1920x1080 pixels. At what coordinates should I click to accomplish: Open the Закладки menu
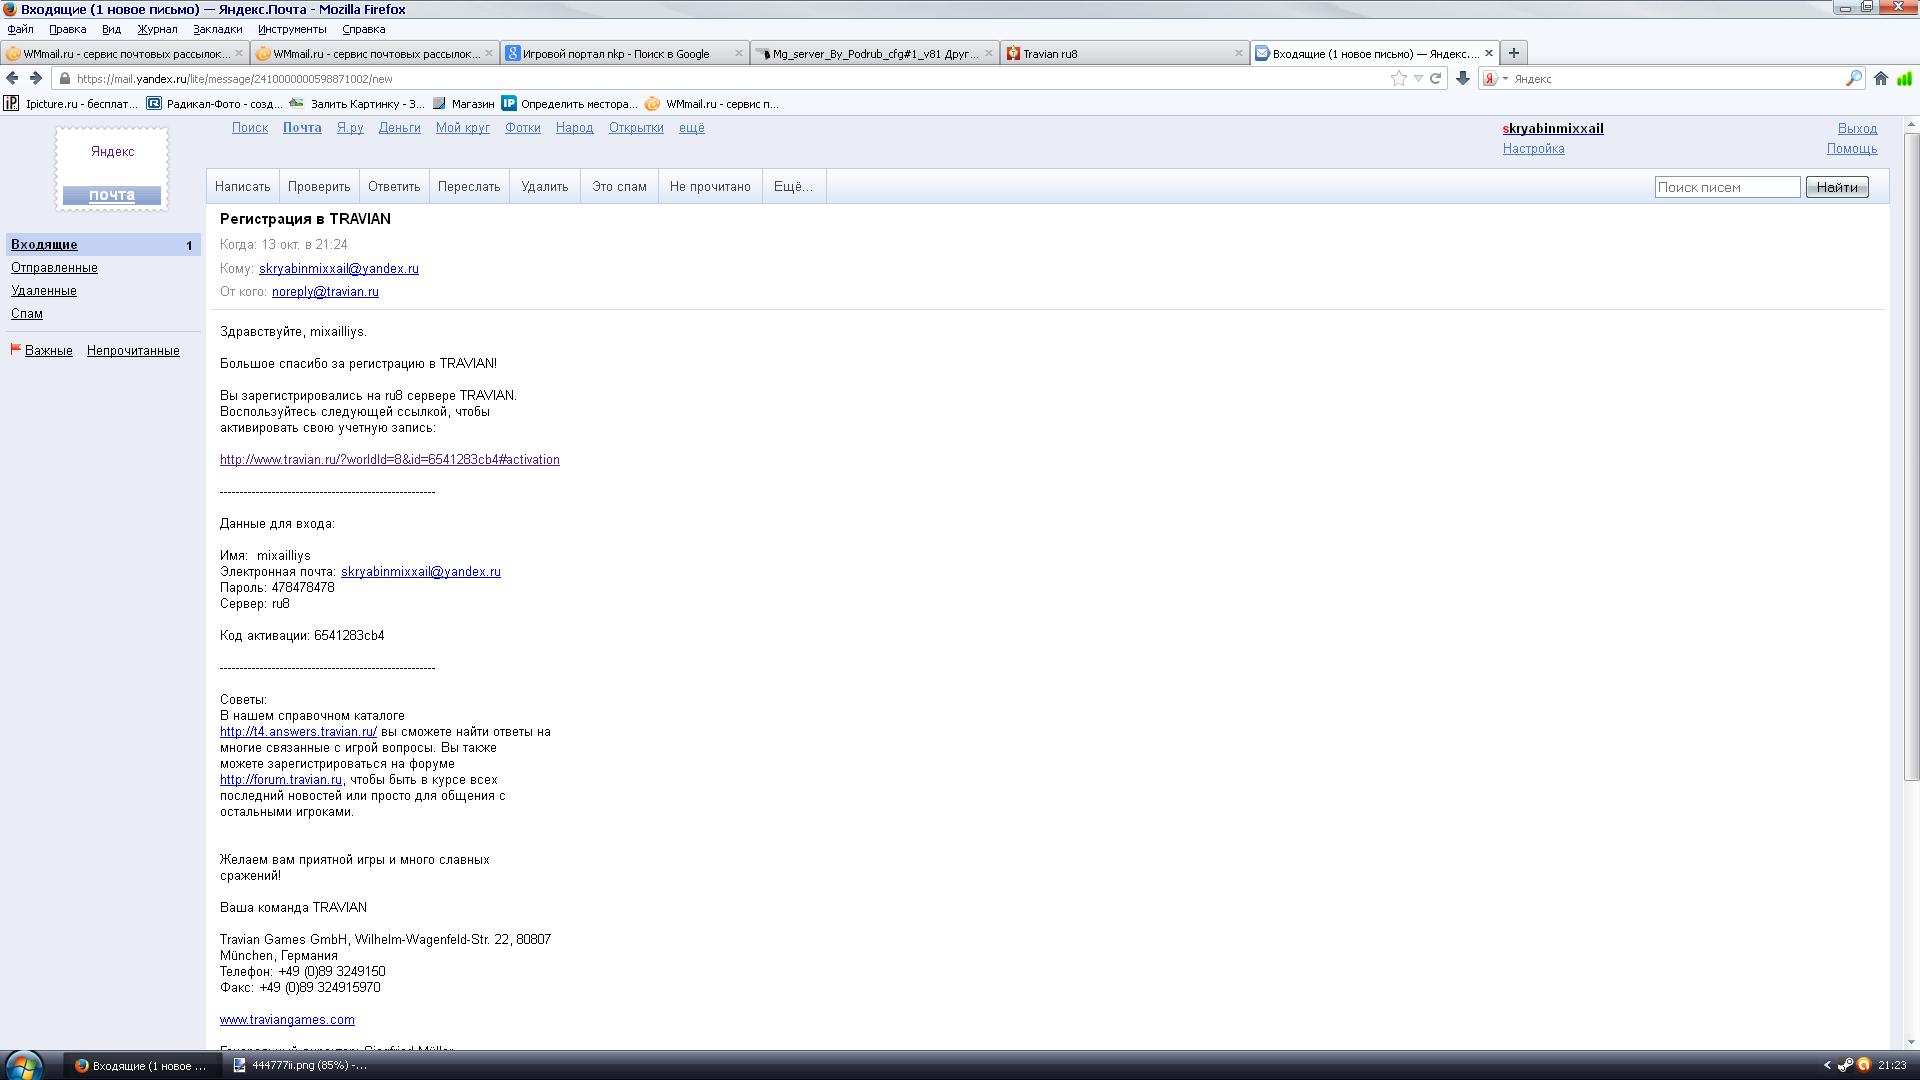217,29
